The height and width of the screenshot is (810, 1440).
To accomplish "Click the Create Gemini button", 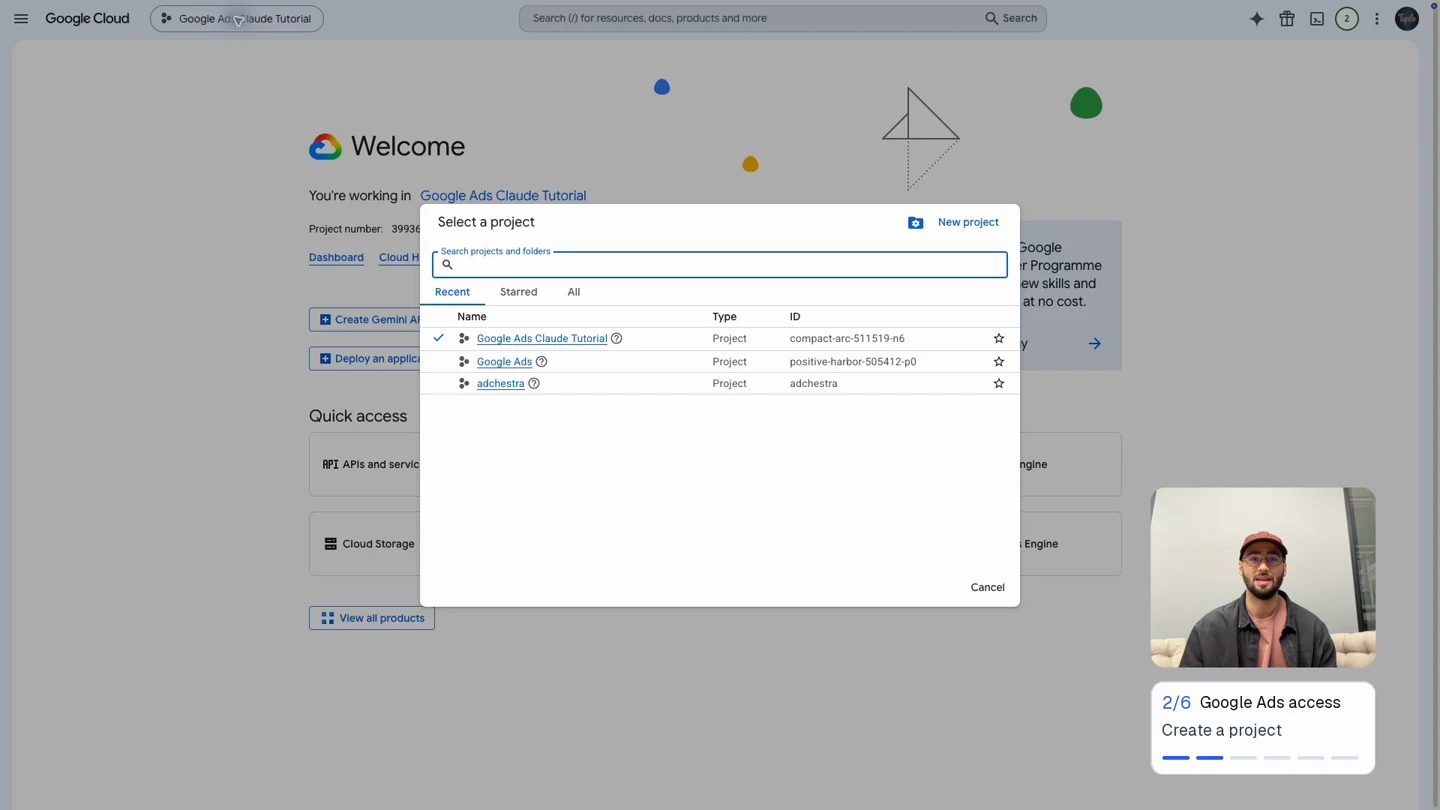I will [x=365, y=319].
